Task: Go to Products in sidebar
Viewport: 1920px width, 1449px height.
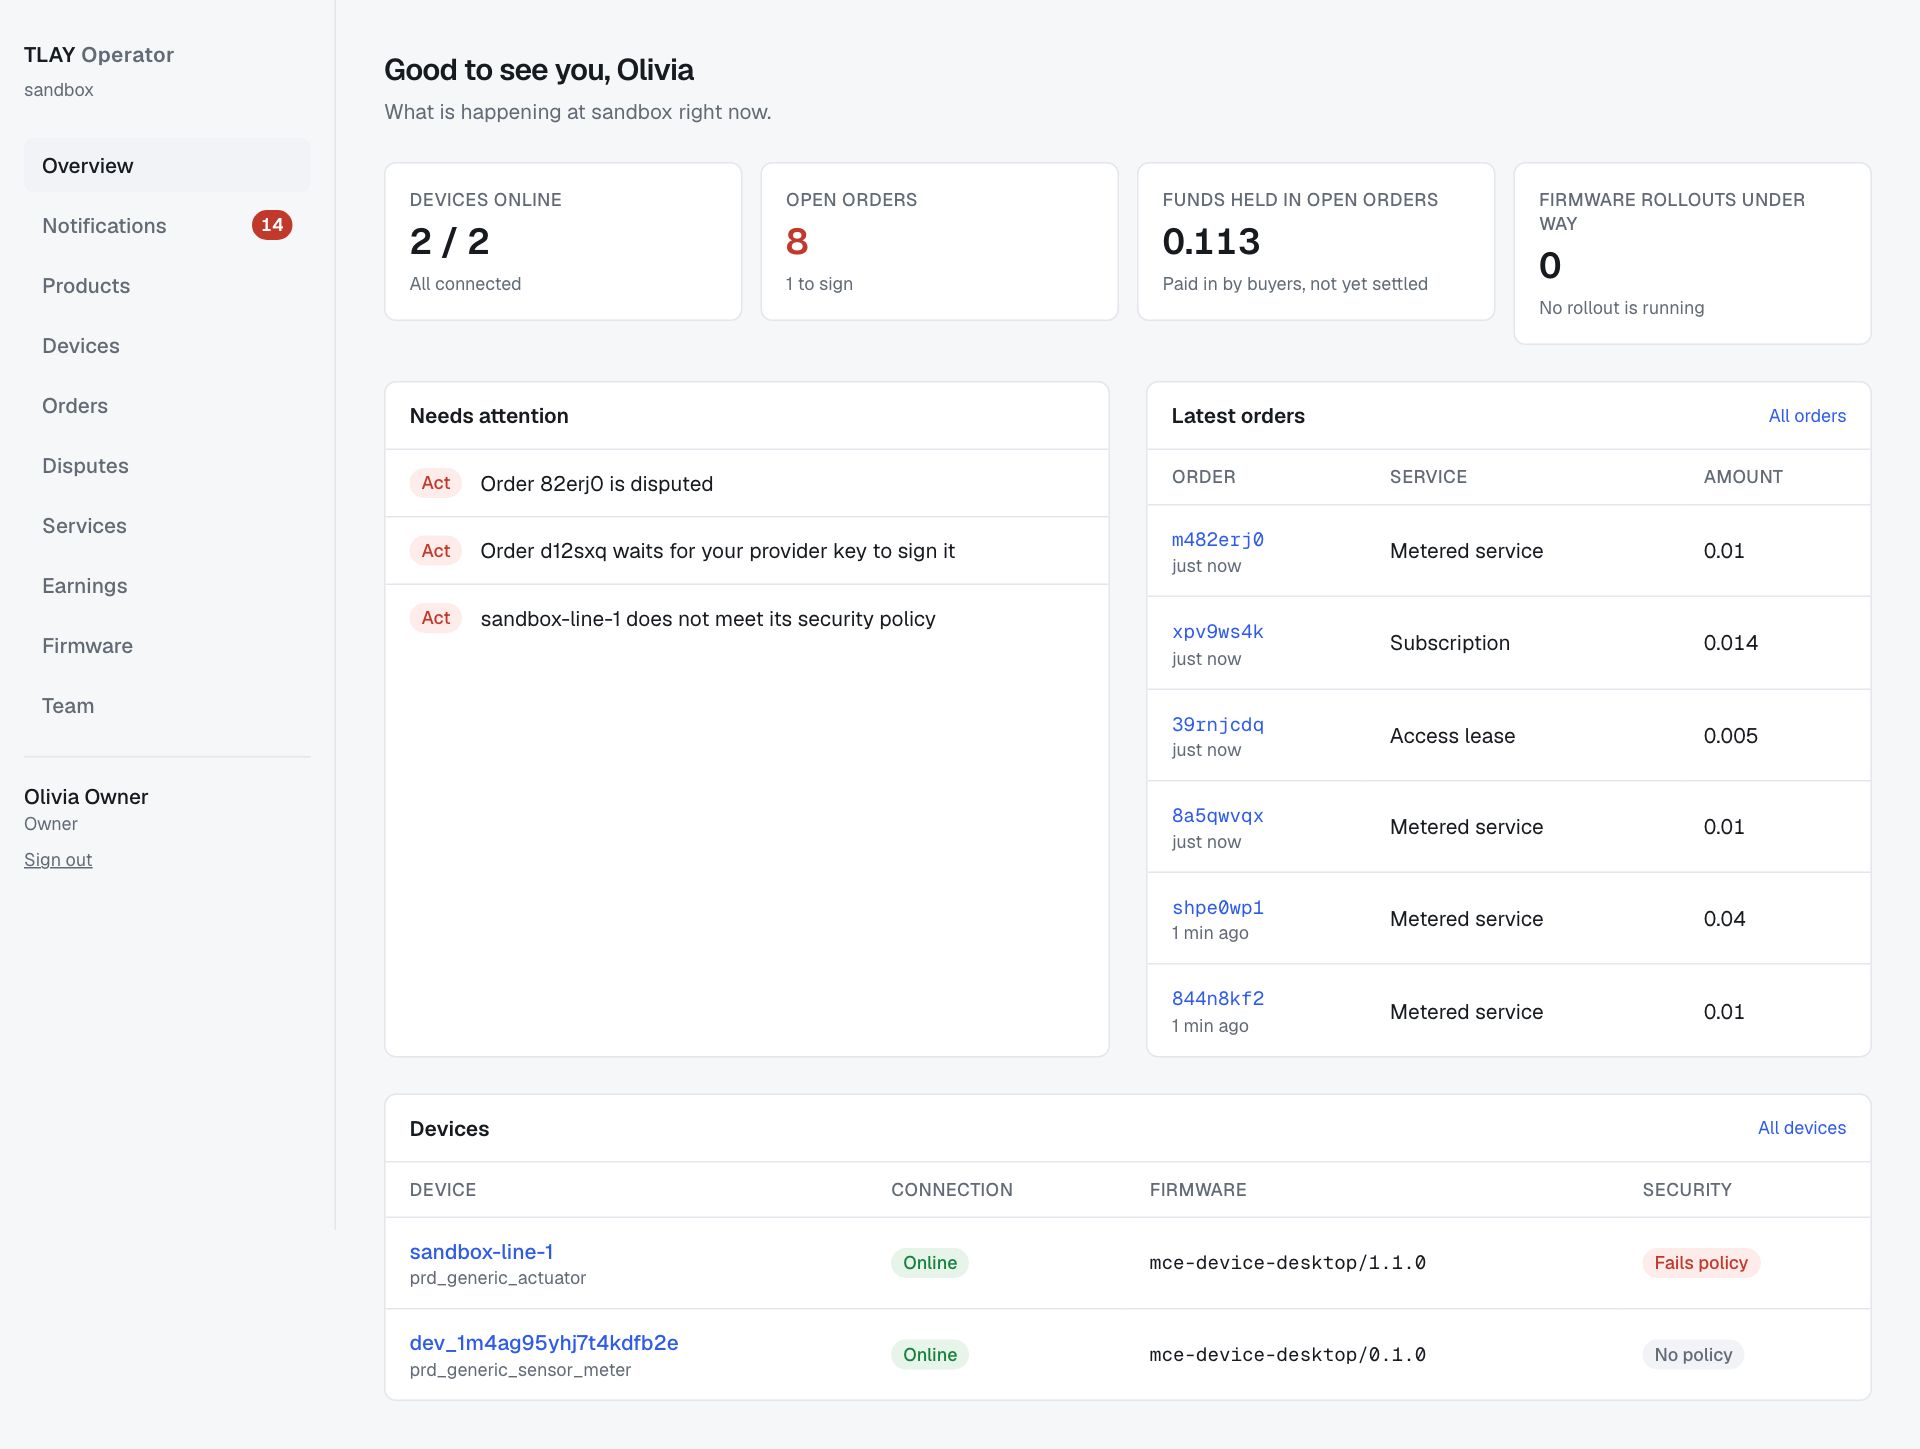Action: [x=167, y=286]
